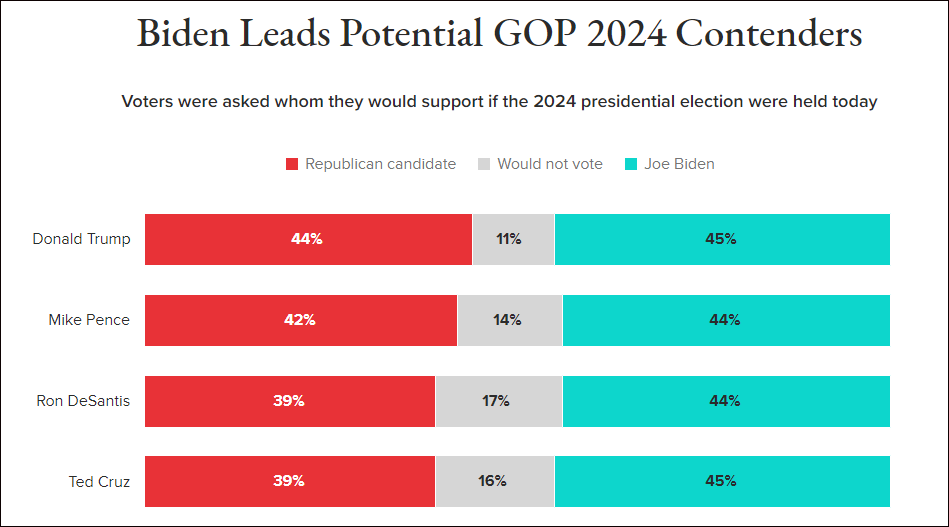Select the 17% would not vote segment
The width and height of the screenshot is (949, 527).
(498, 401)
